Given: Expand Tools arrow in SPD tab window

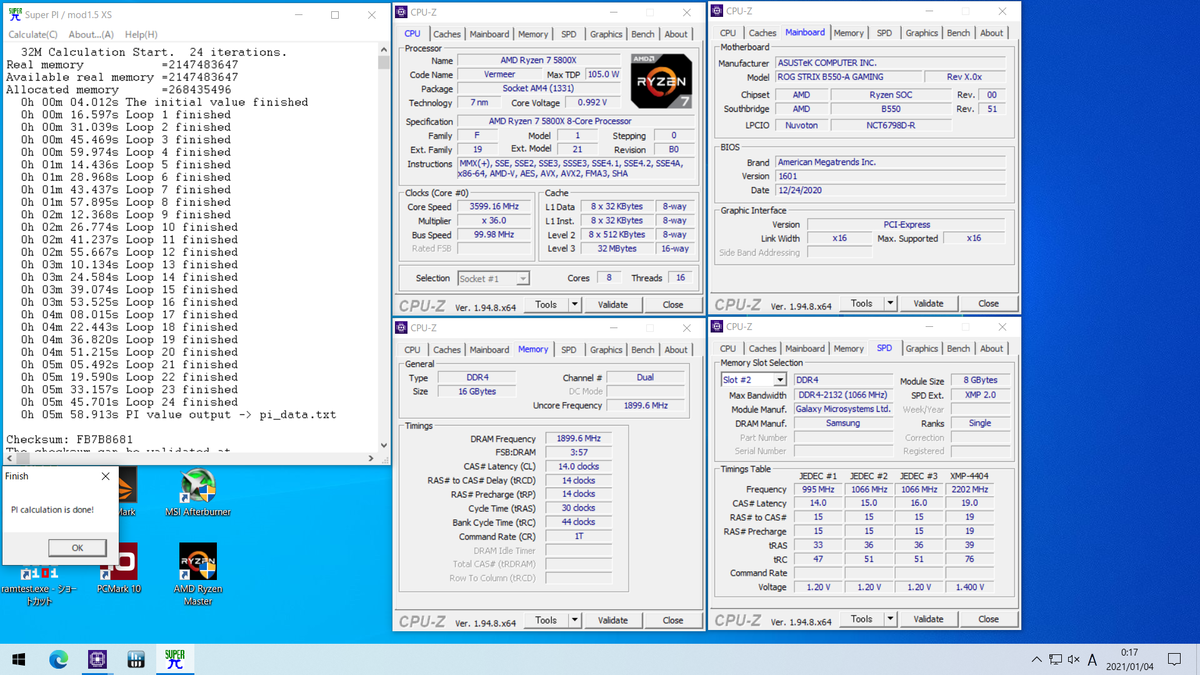Looking at the screenshot, I should click(890, 619).
